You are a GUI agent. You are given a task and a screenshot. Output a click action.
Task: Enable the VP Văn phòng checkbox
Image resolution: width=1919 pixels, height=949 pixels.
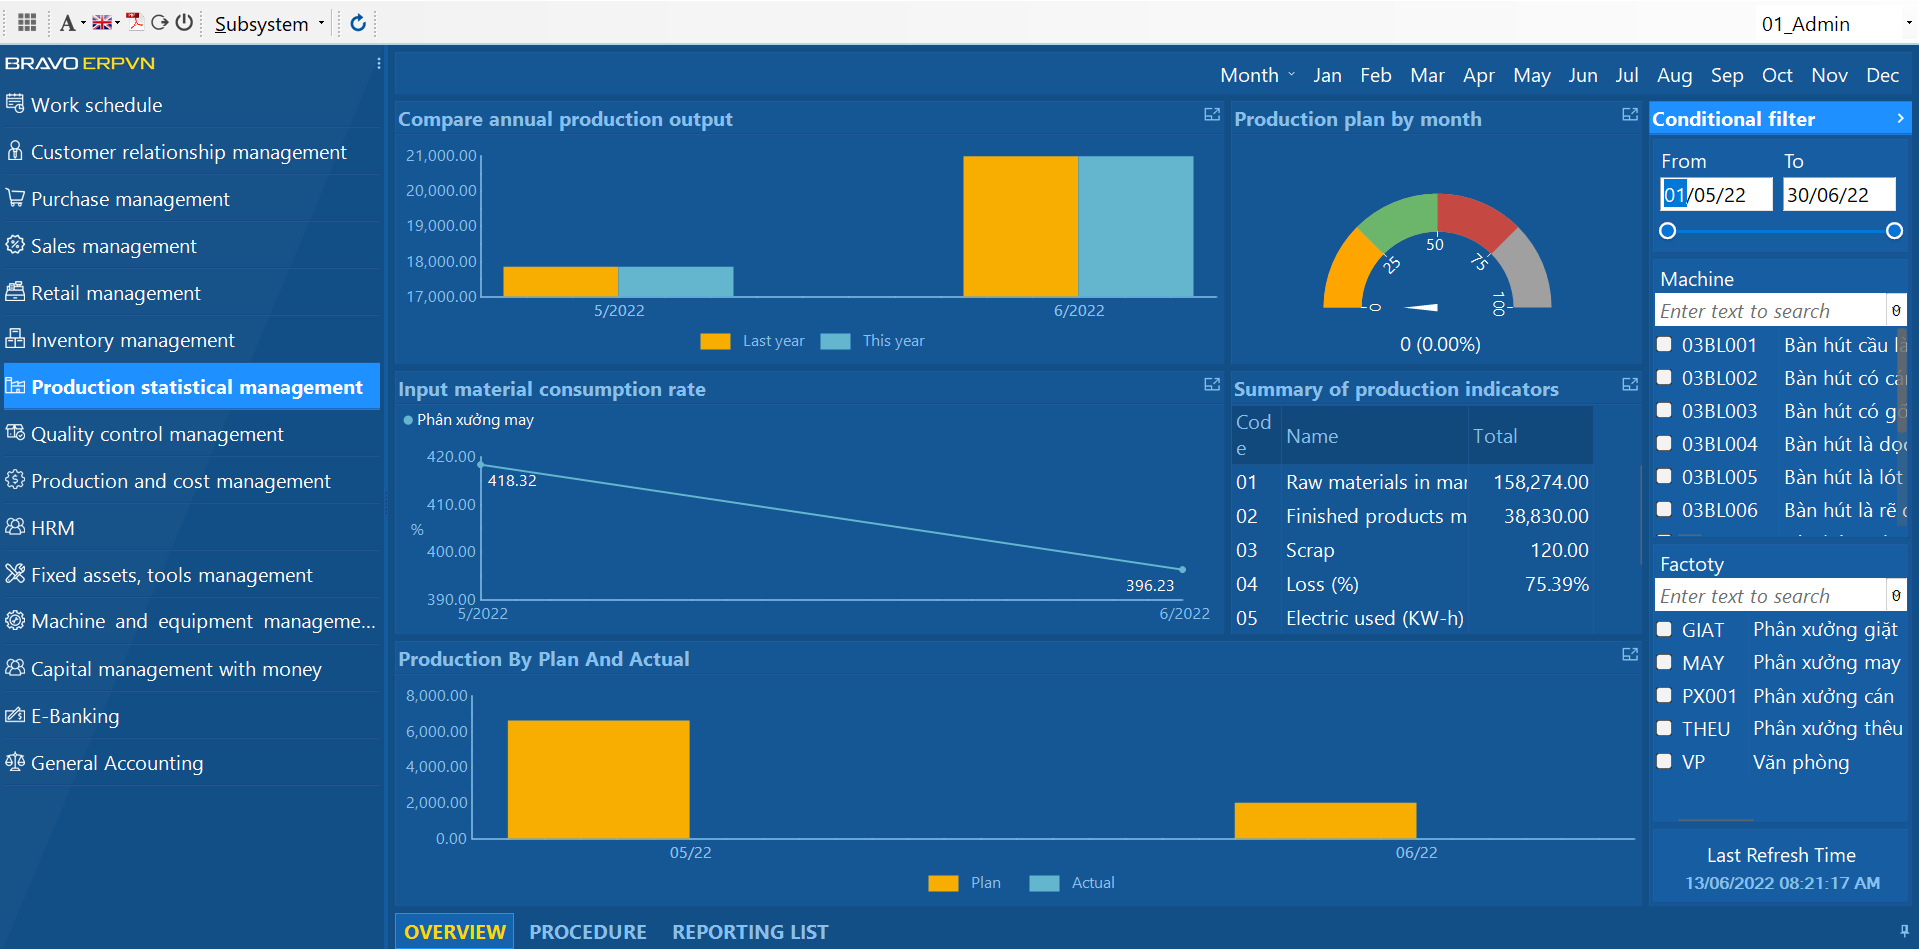coord(1664,761)
